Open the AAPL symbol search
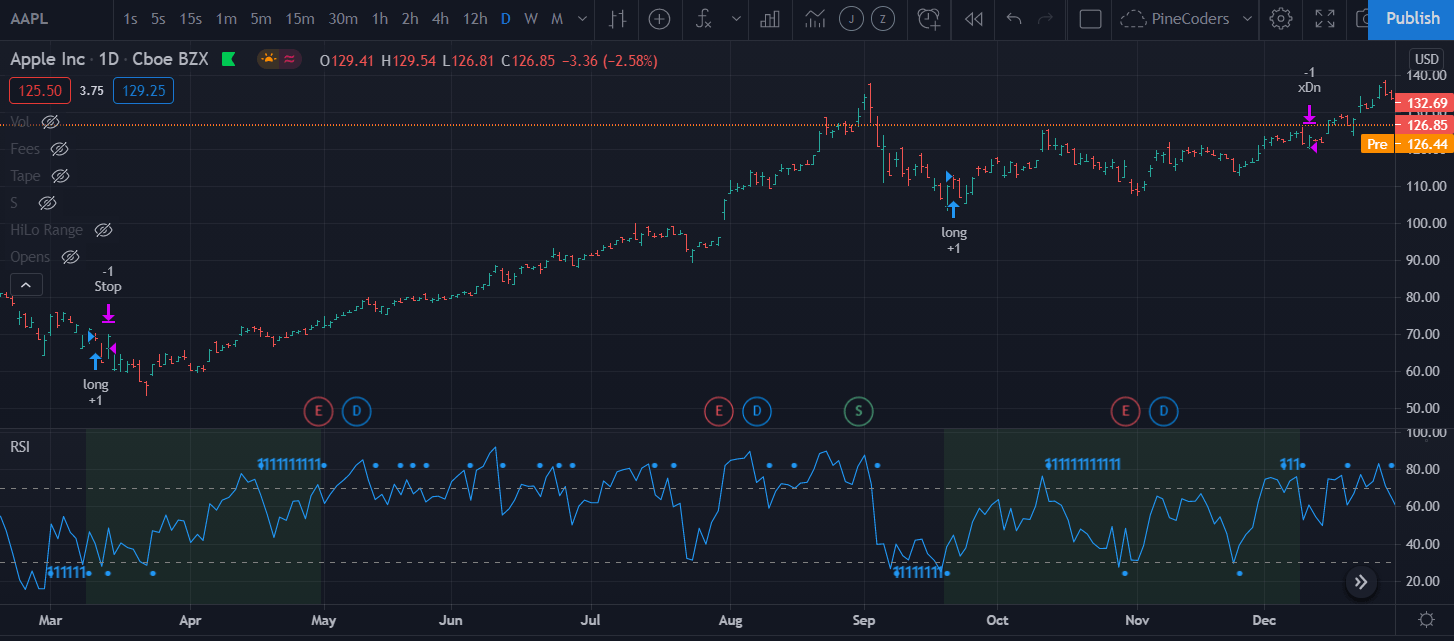This screenshot has width=1454, height=641. [27, 18]
